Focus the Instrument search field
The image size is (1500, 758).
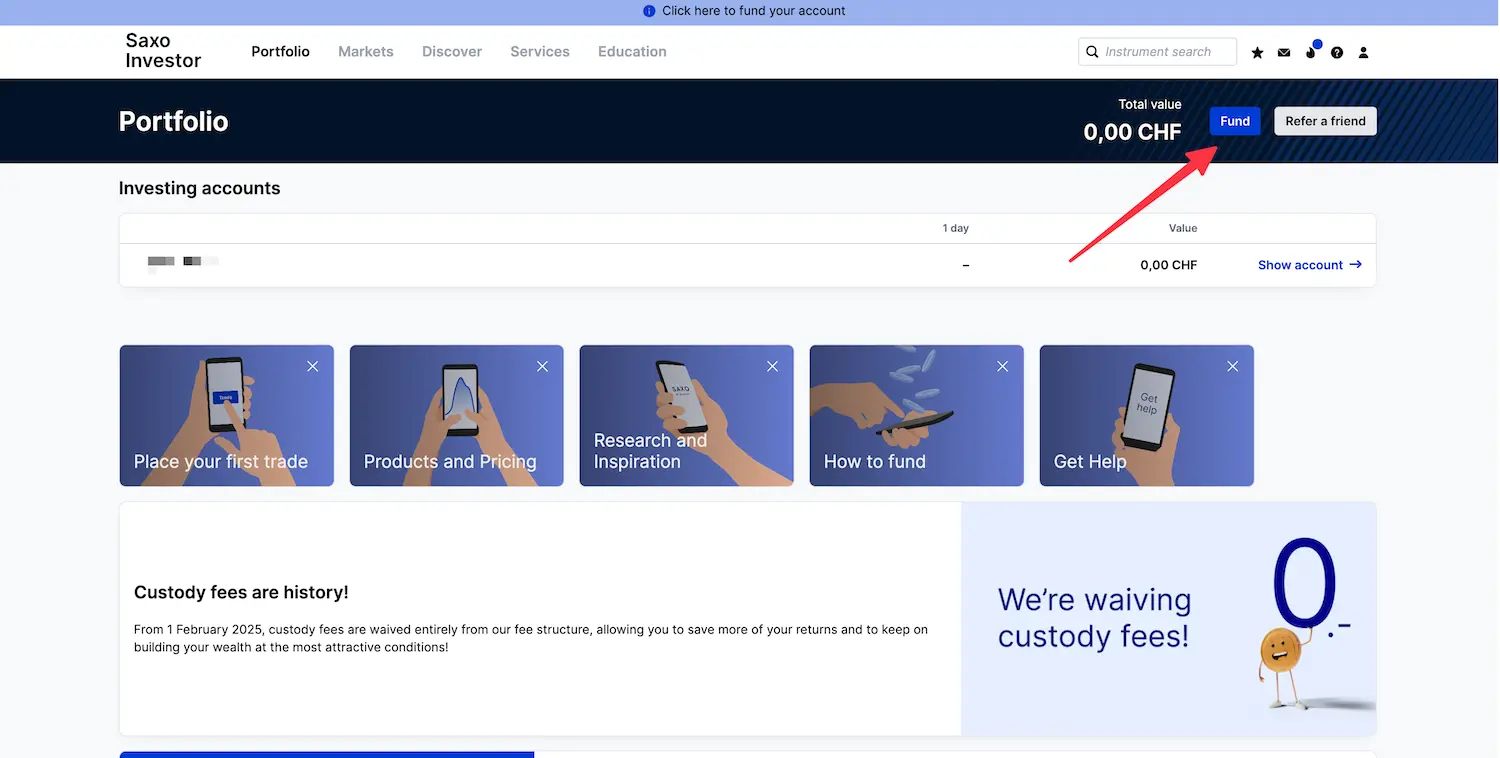tap(1158, 52)
